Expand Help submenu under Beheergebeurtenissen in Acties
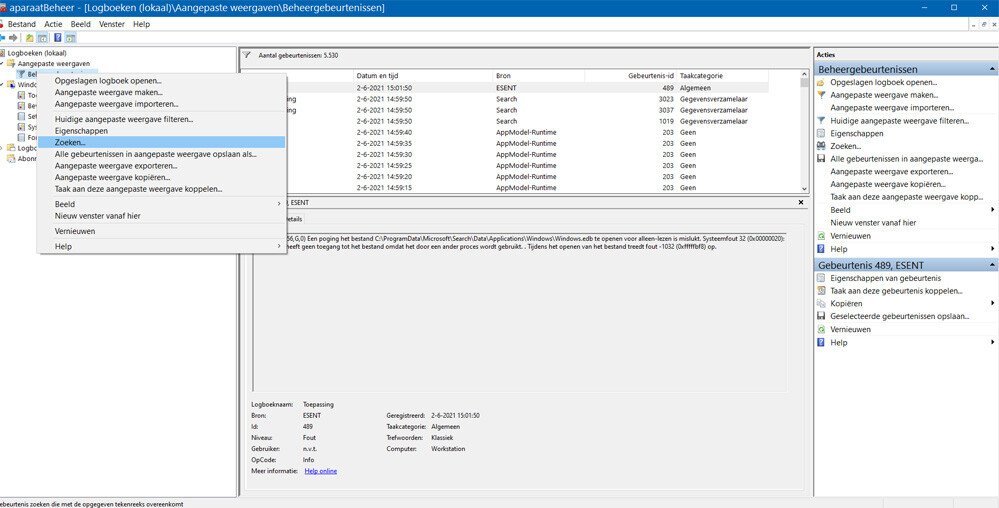Image resolution: width=999 pixels, height=508 pixels. [993, 249]
